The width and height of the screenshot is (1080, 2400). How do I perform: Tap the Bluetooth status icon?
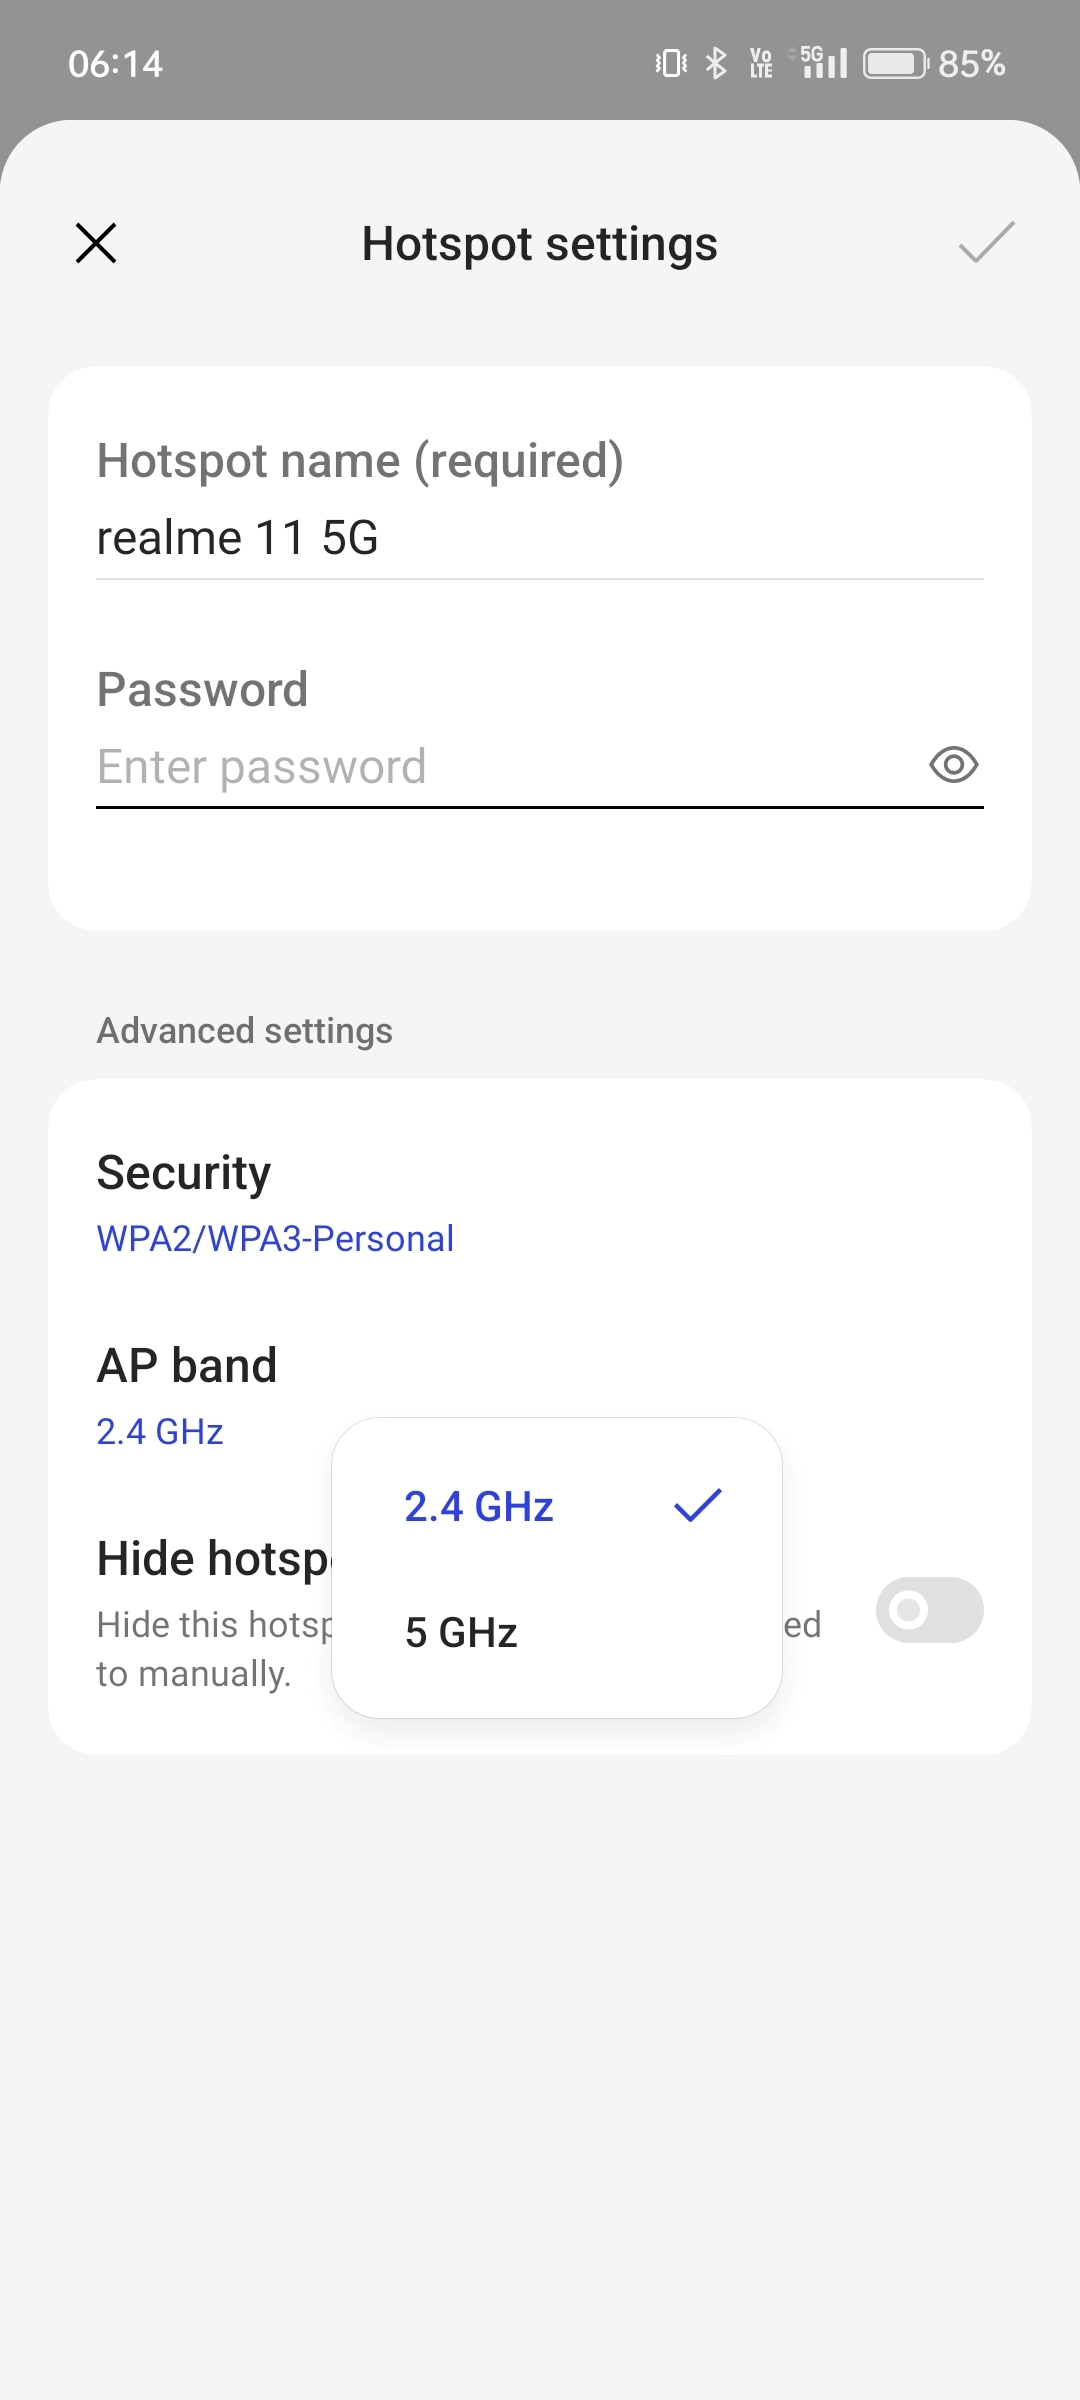click(x=716, y=64)
